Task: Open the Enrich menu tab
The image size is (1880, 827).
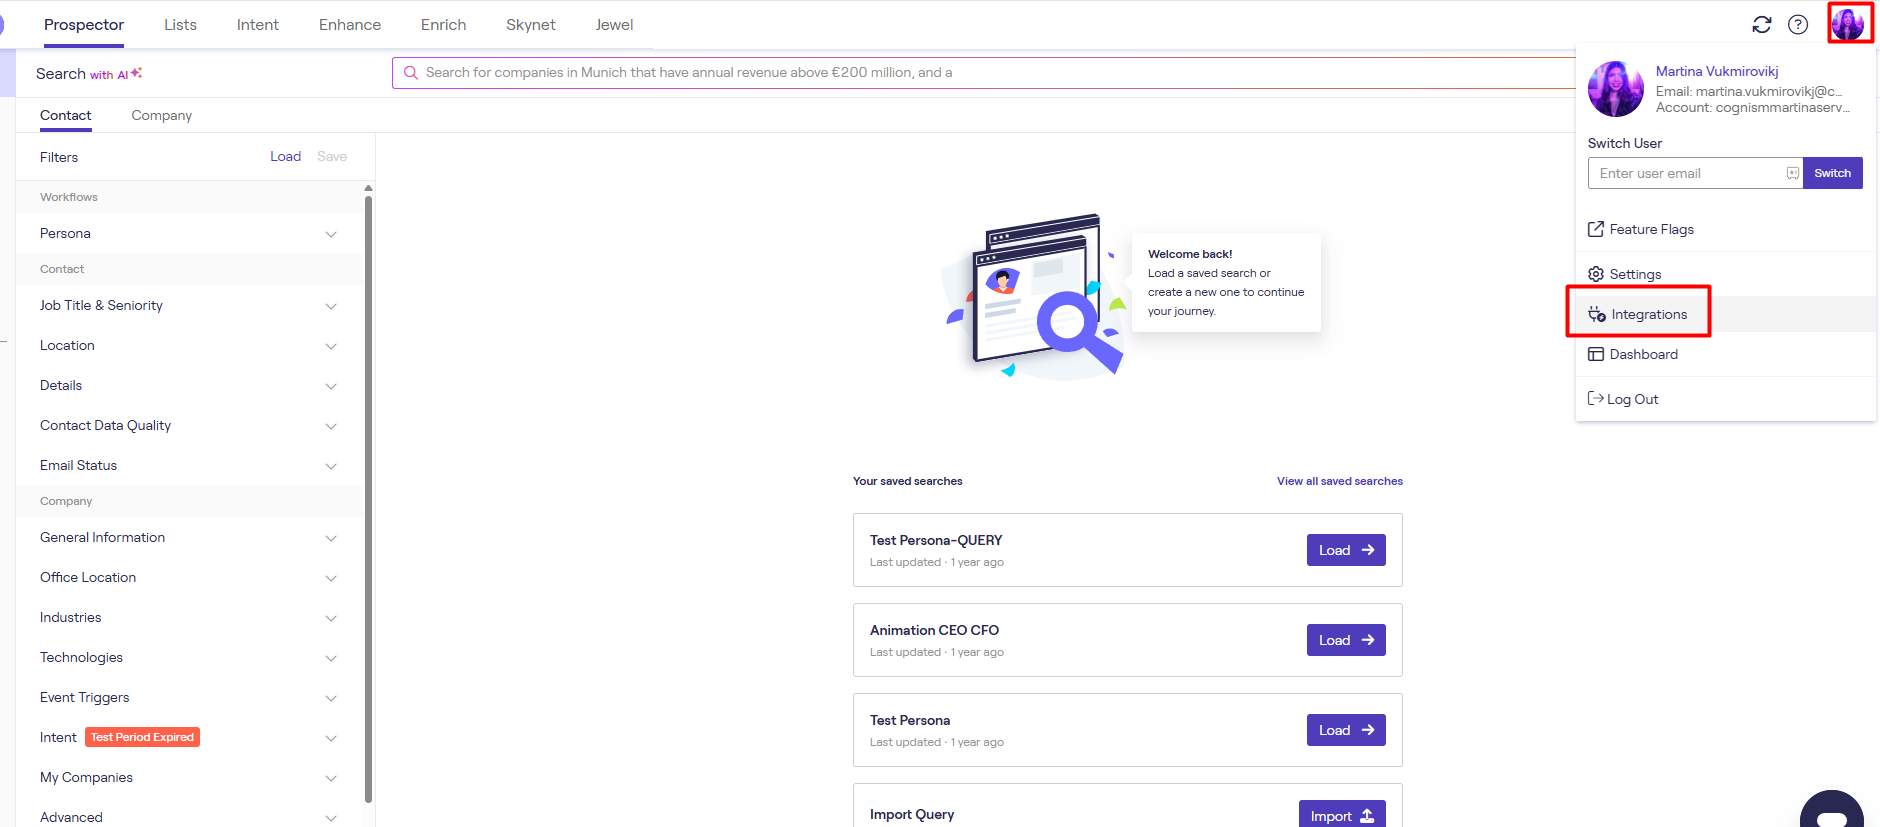Action: pyautogui.click(x=443, y=25)
